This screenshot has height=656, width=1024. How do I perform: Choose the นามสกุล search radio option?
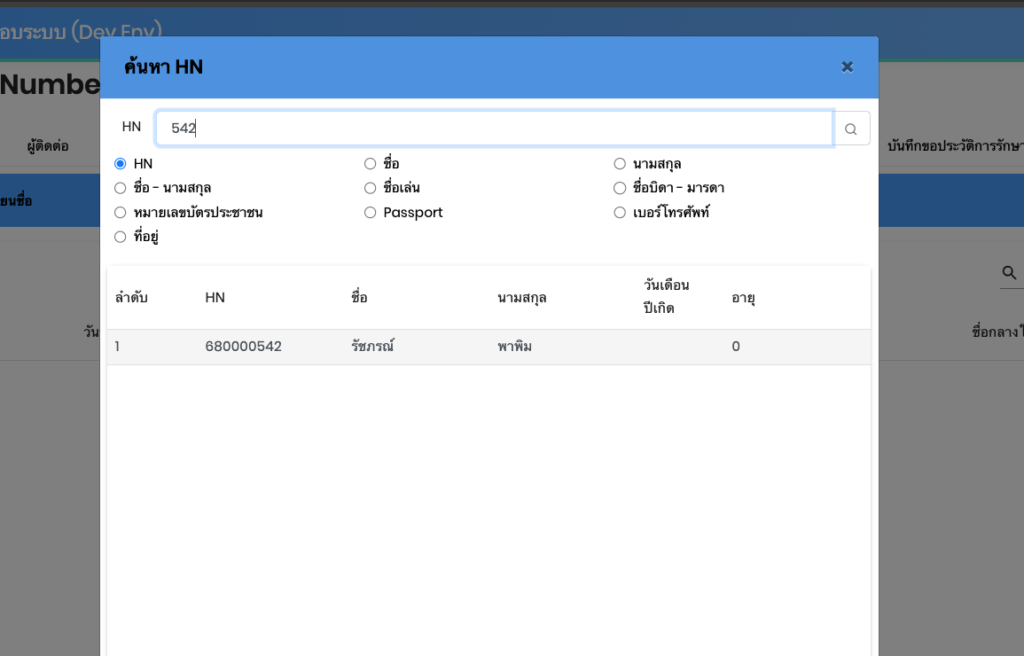(x=620, y=163)
